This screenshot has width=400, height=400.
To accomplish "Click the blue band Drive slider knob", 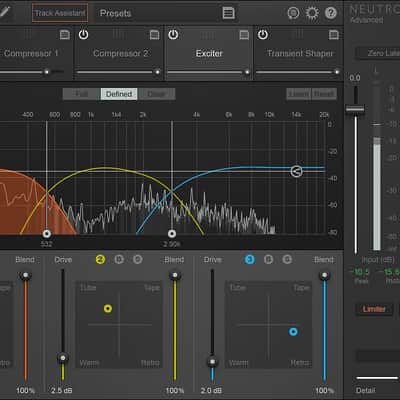I will [x=212, y=362].
